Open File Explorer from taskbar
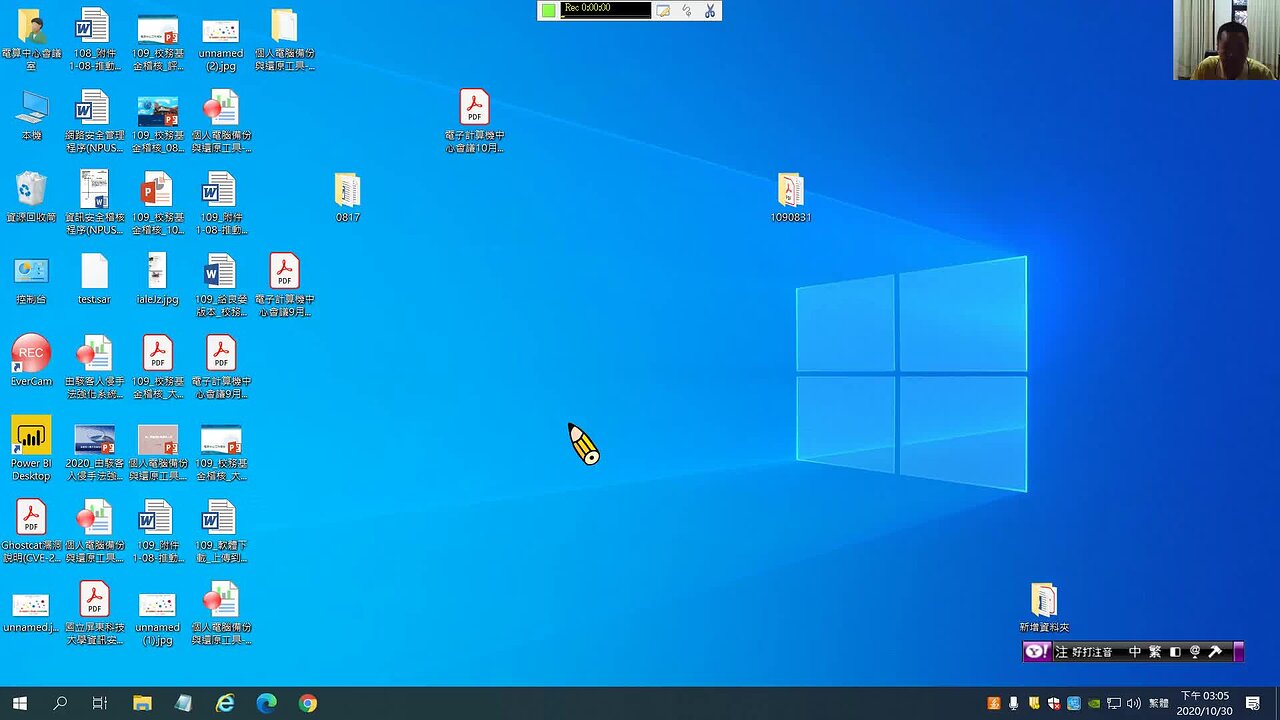The width and height of the screenshot is (1280, 720). [x=142, y=703]
